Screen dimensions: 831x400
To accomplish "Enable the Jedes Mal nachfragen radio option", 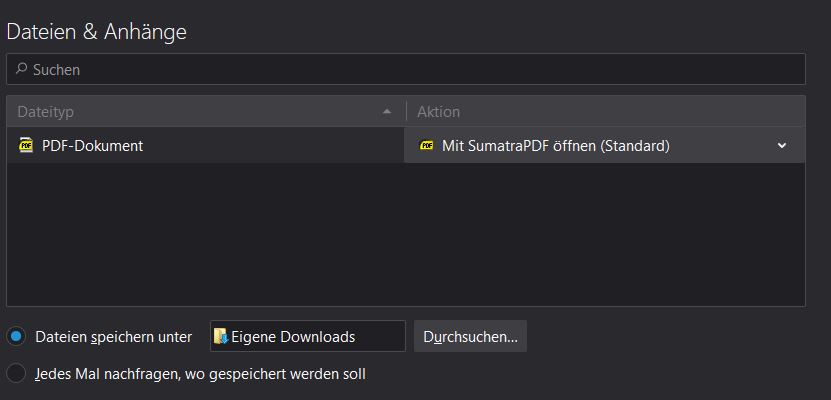I will (x=16, y=374).
